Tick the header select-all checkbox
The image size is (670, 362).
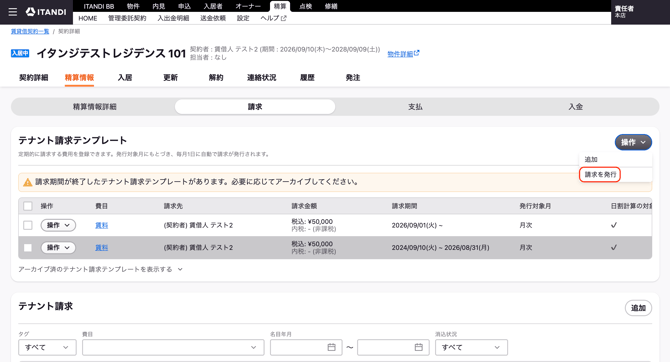point(28,206)
